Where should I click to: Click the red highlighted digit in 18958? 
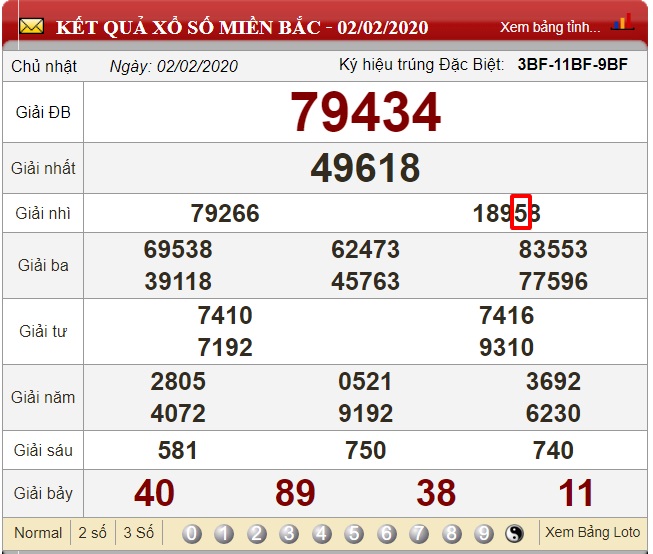point(520,212)
